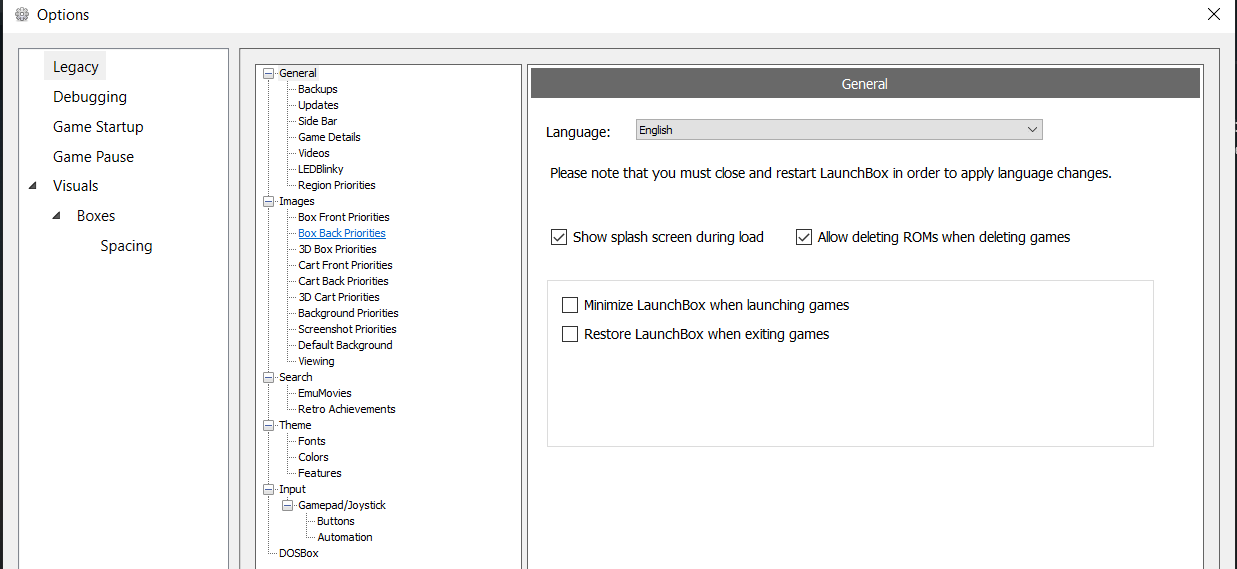This screenshot has height=569, width=1237.
Task: Select LEDBlinky in the tree
Action: (321, 169)
